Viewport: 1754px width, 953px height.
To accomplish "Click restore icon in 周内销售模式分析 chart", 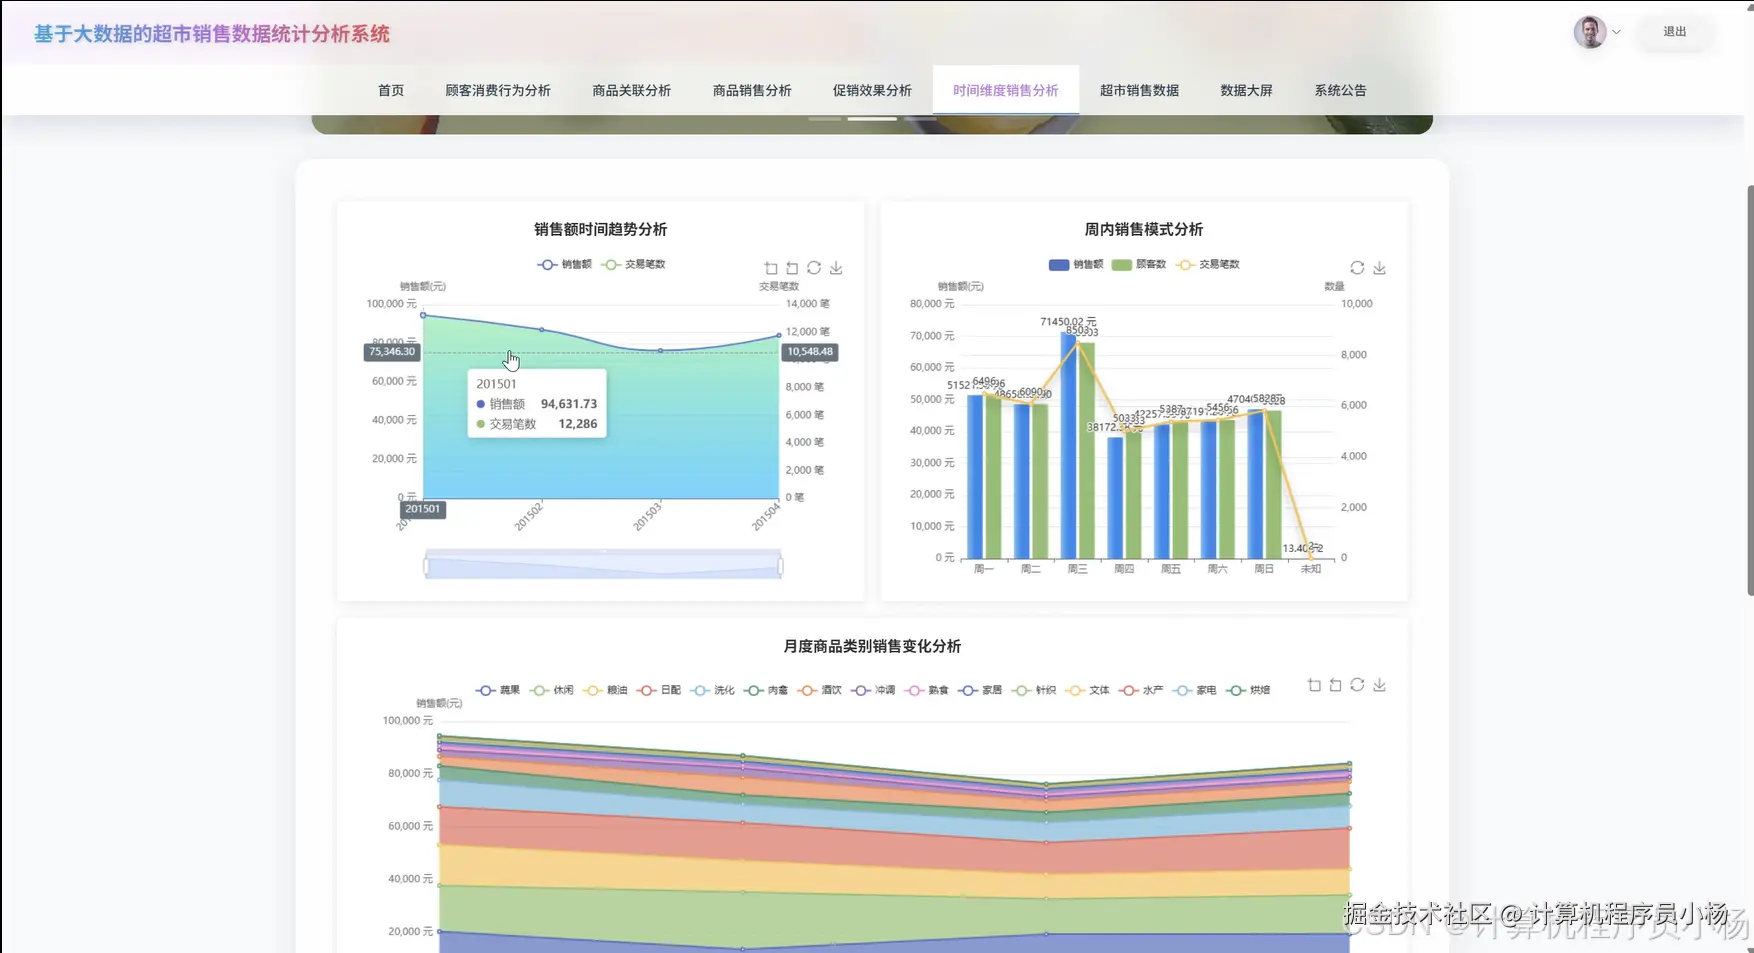I will point(1357,268).
